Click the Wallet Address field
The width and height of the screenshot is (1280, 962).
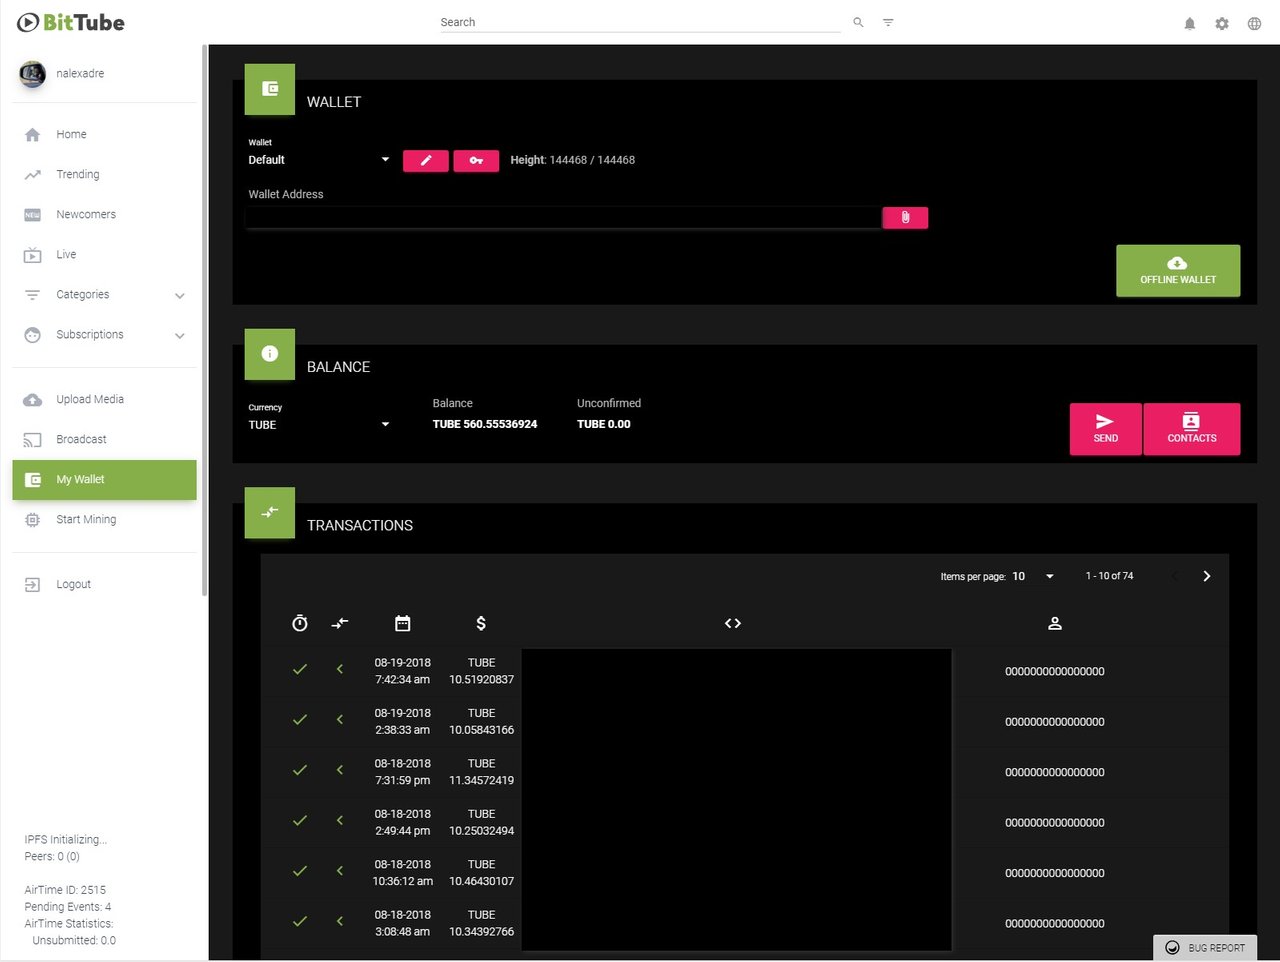point(563,217)
